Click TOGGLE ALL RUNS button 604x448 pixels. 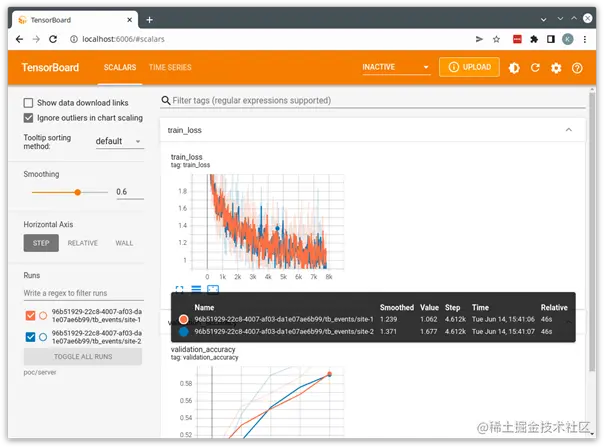click(x=83, y=357)
